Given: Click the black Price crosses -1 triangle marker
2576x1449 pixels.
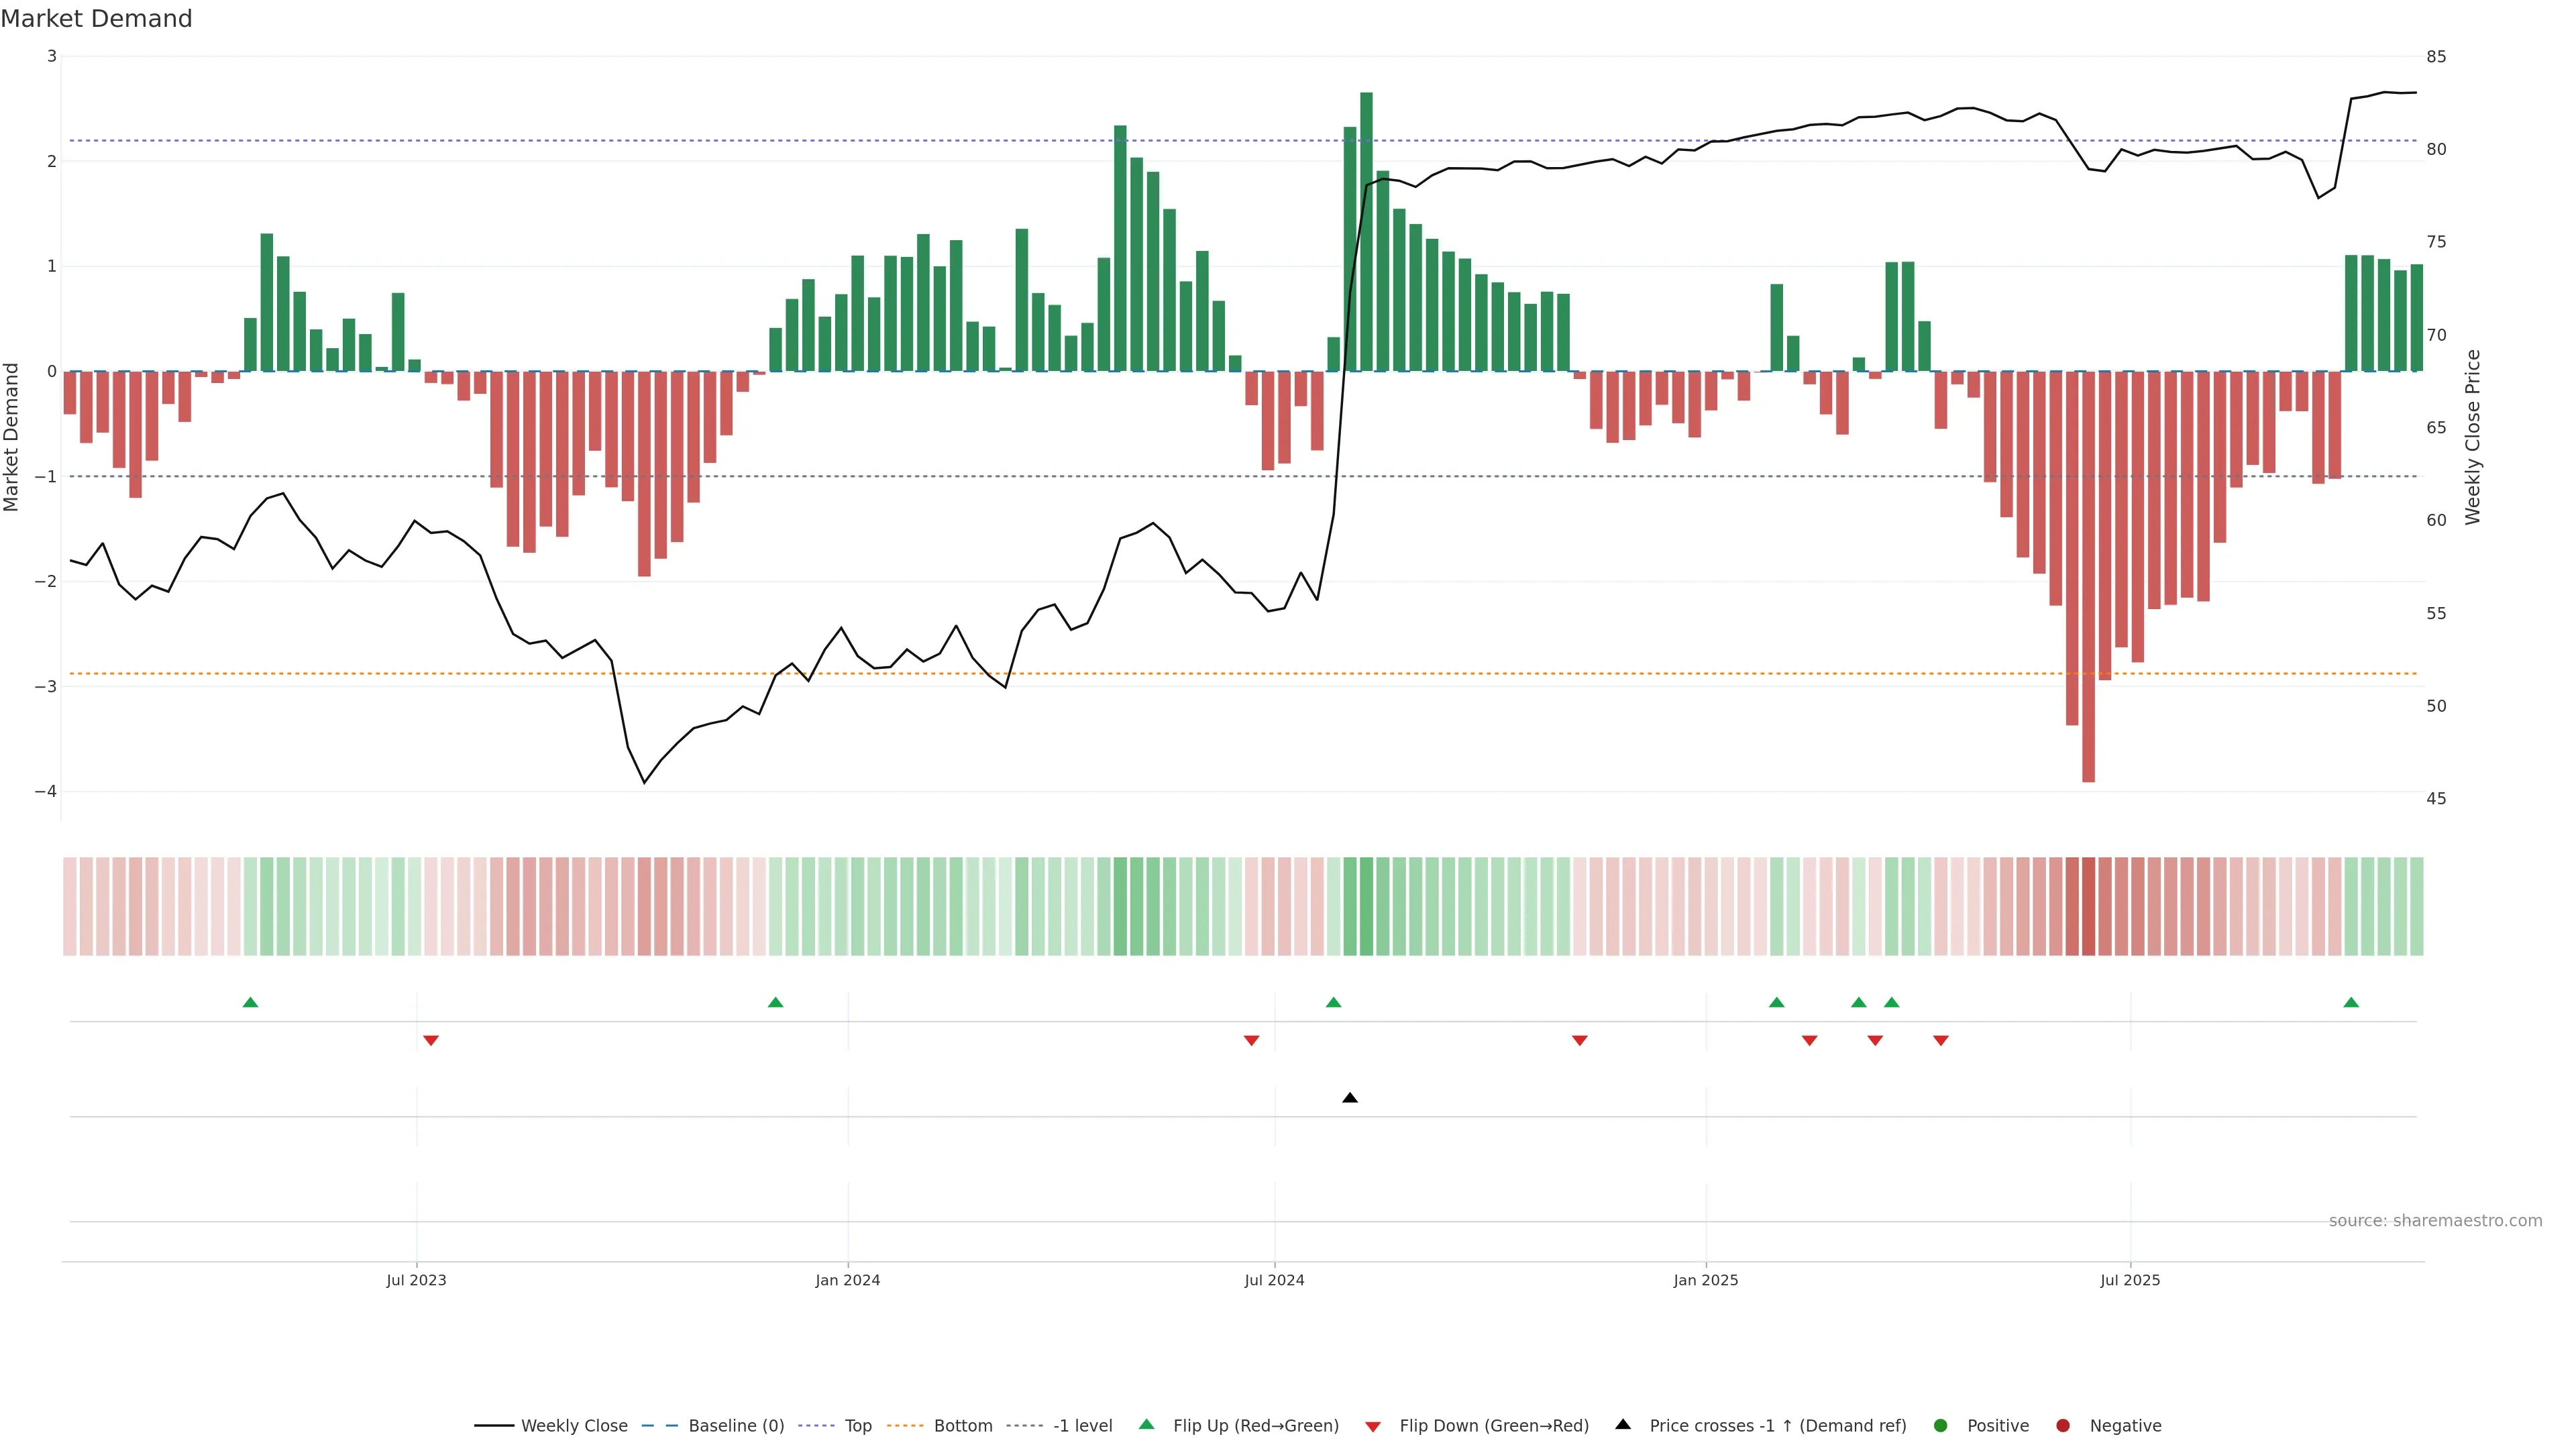Looking at the screenshot, I should pos(1349,1098).
